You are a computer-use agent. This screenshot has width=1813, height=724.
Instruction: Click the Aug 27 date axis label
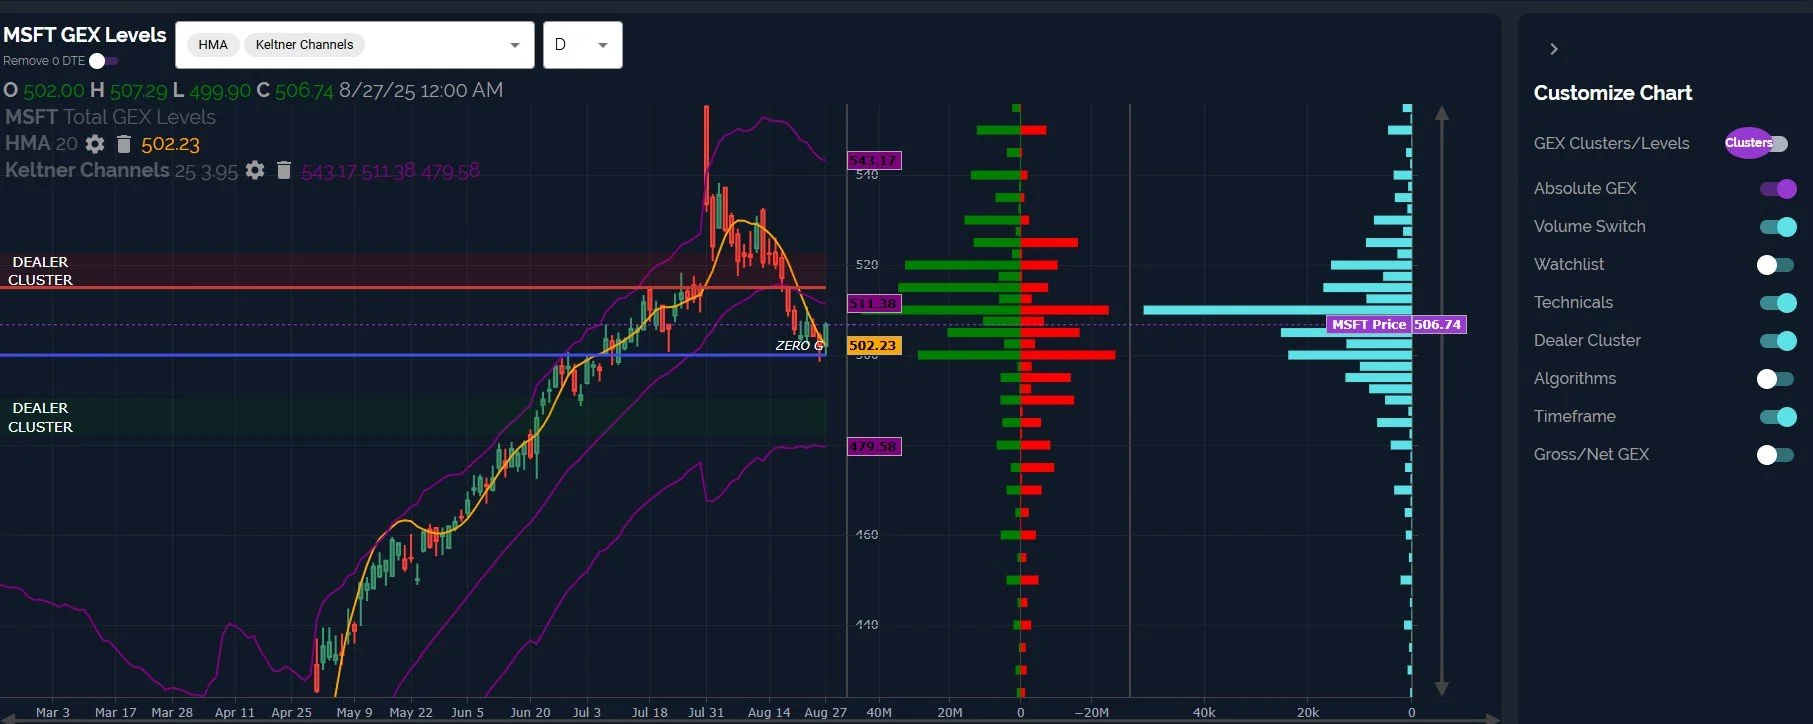(825, 712)
